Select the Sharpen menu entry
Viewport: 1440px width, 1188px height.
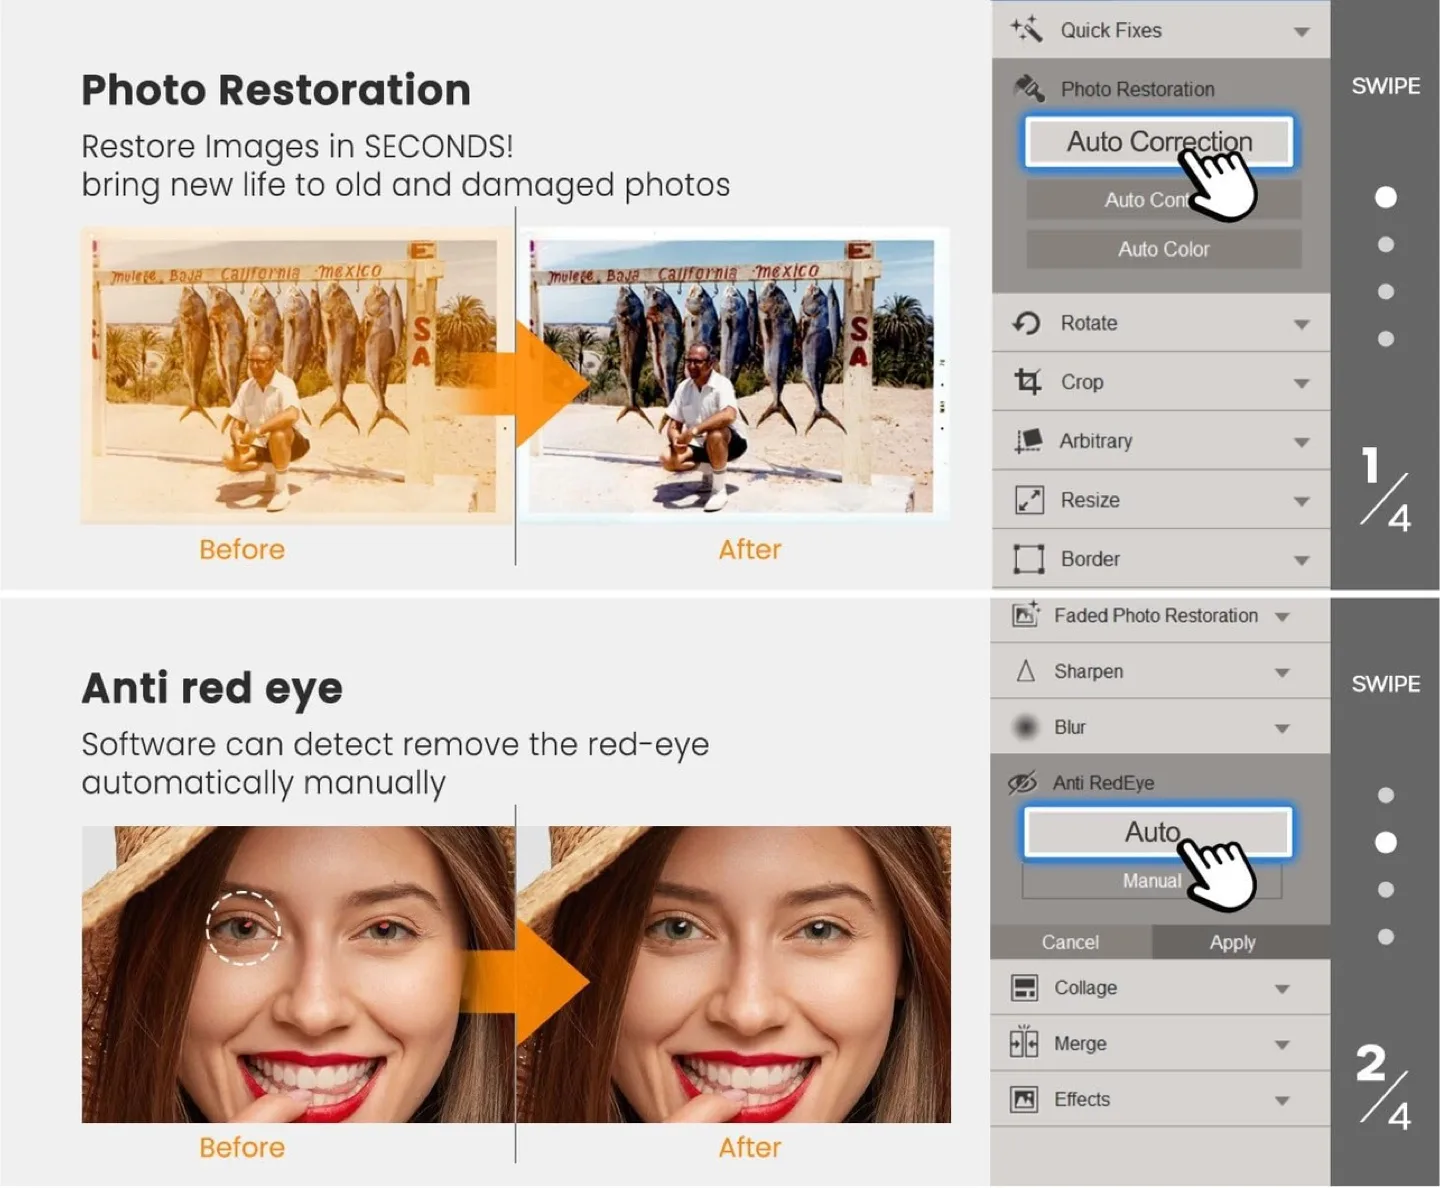point(1089,671)
